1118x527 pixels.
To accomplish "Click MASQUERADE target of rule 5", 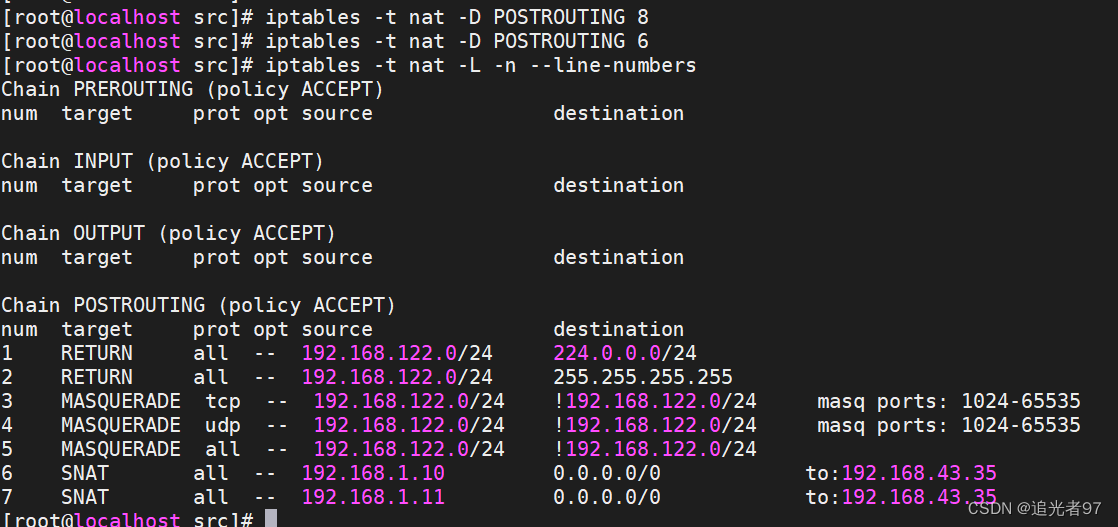I will pyautogui.click(x=120, y=449).
